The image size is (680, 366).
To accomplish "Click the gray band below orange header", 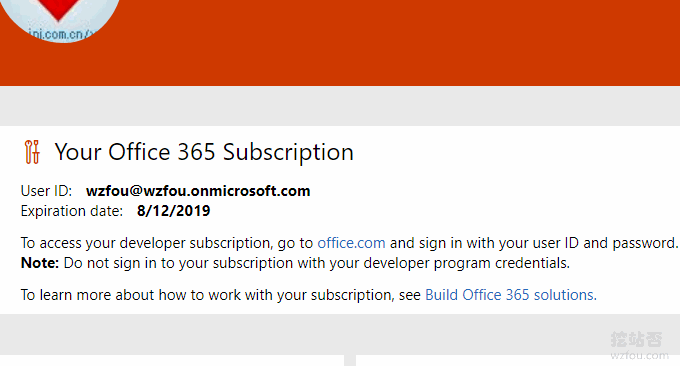I will 340,106.
